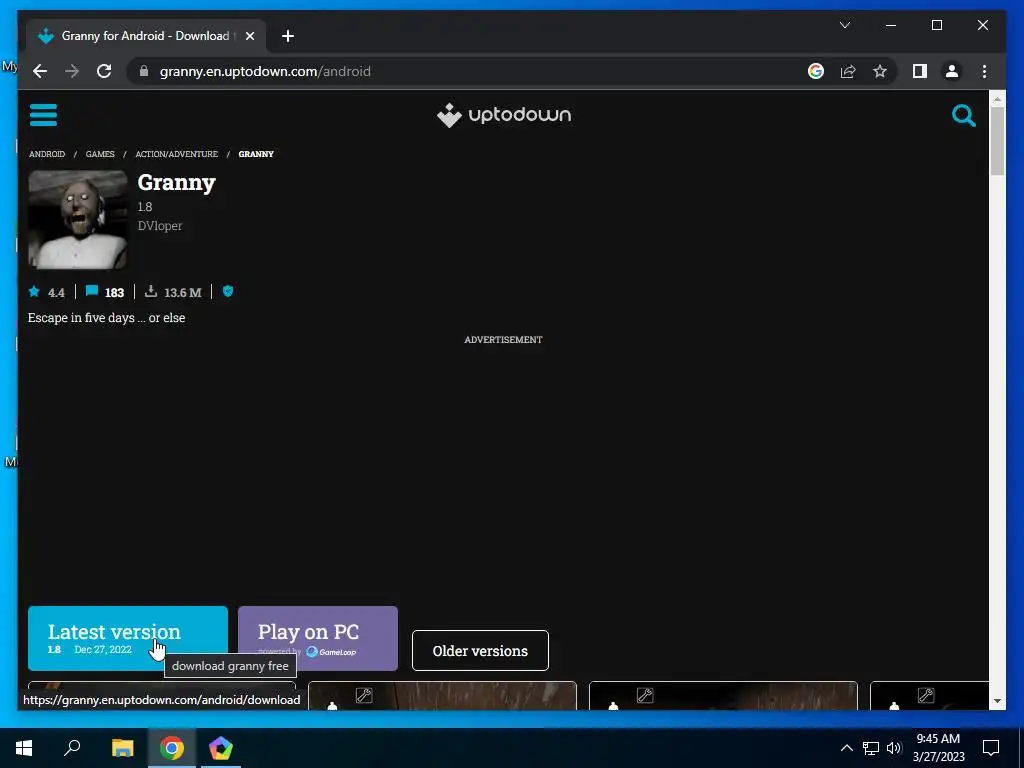Click the Uptodown search magnifier icon
The image size is (1024, 768).
(x=963, y=116)
